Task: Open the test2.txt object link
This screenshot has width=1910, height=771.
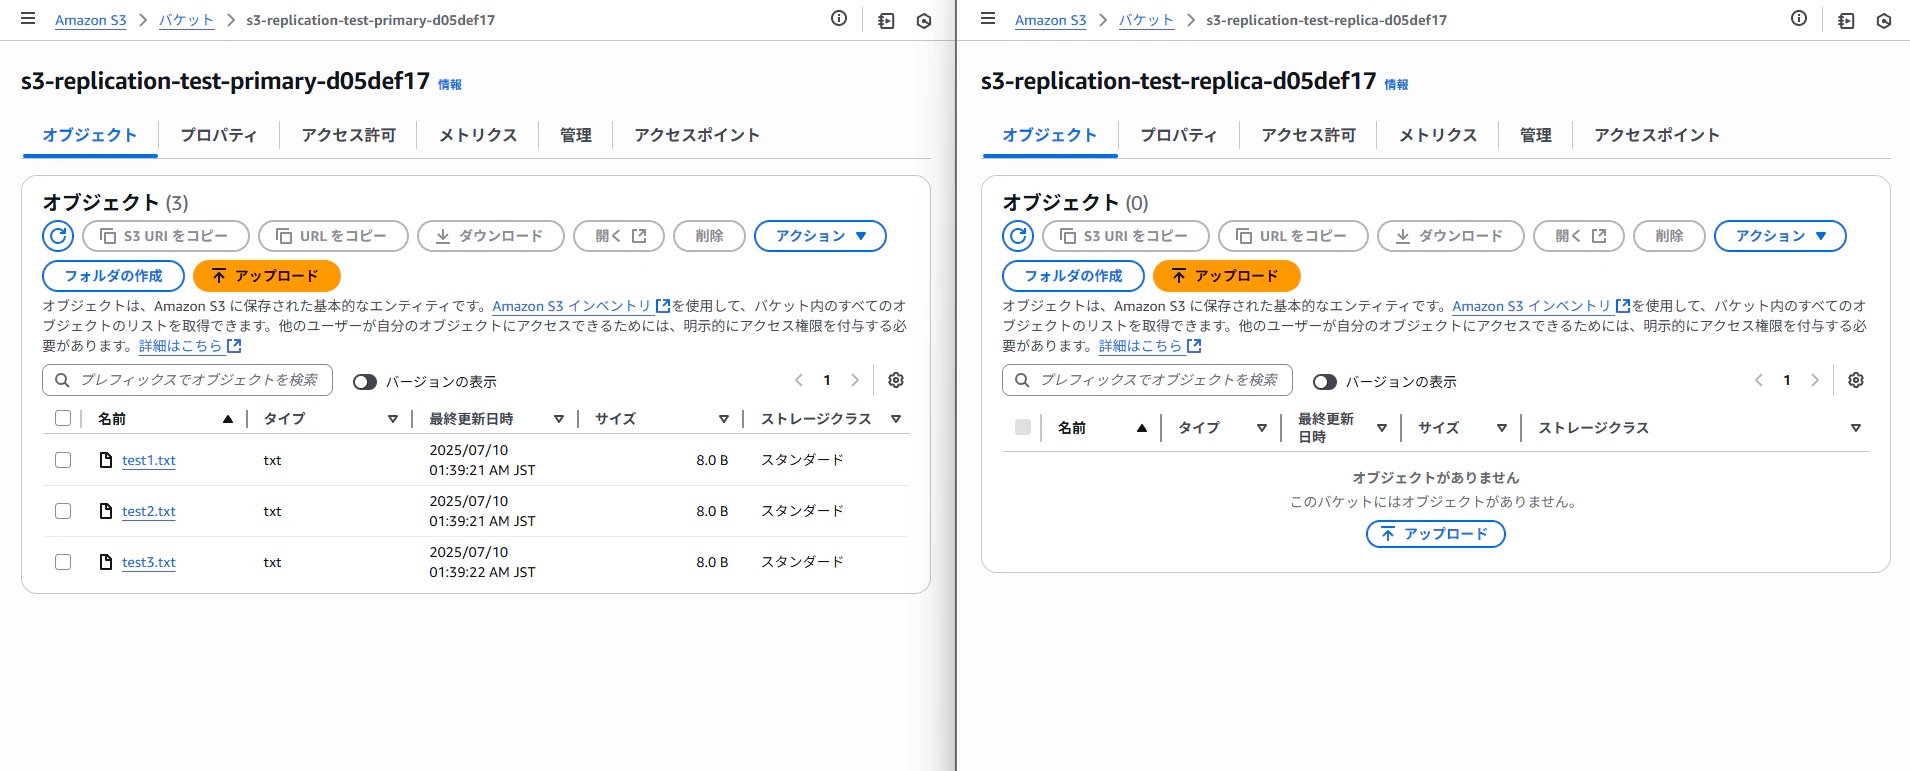Action: click(x=148, y=511)
